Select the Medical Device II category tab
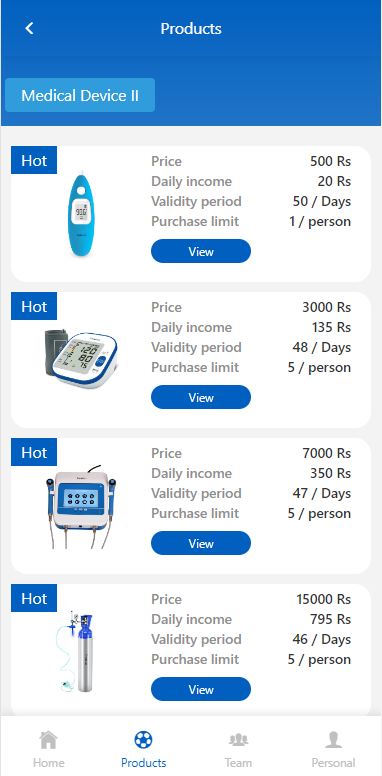This screenshot has width=382, height=776. pos(80,95)
